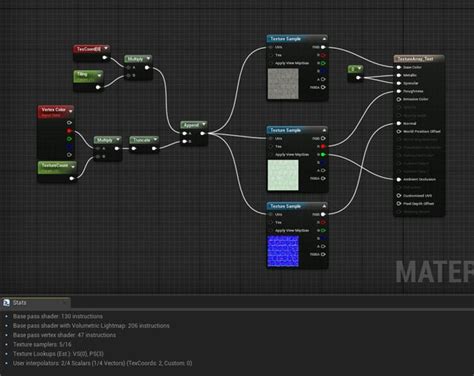474x376 pixels.
Task: Toggle Apply View MipBias on middle Texture Sample
Action: pyautogui.click(x=271, y=154)
